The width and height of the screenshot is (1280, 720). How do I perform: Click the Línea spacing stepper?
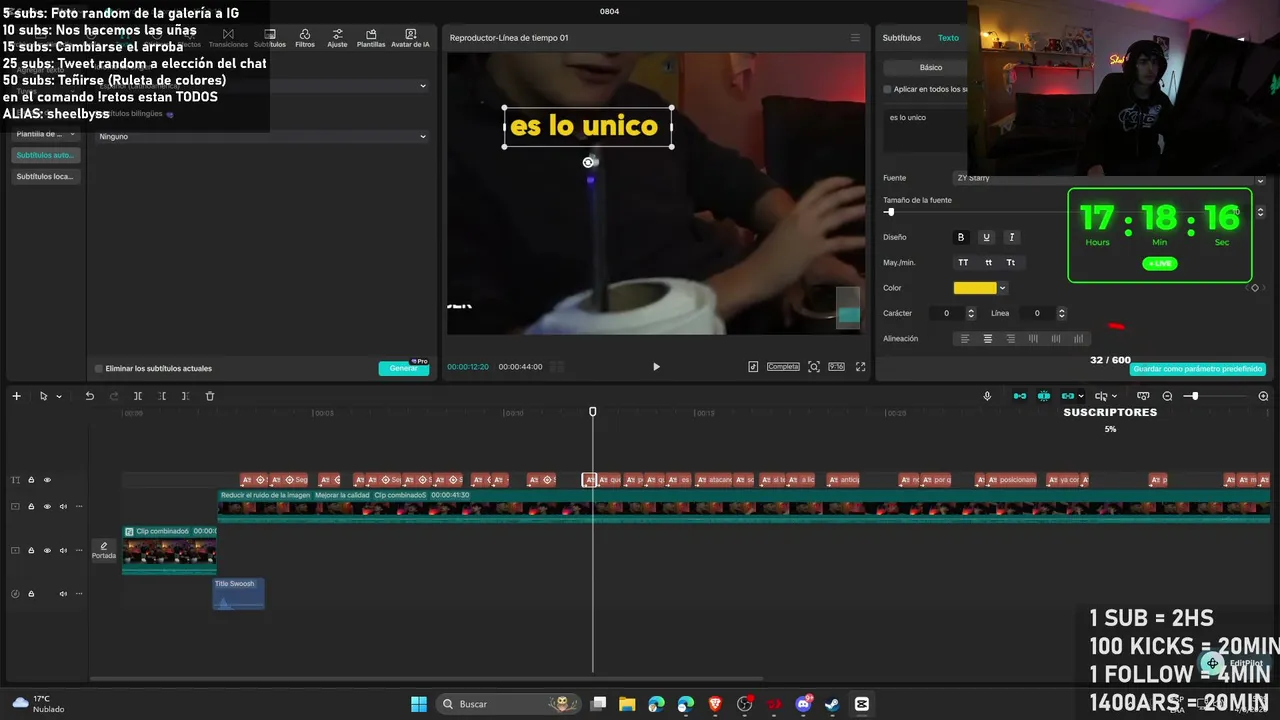[1061, 313]
